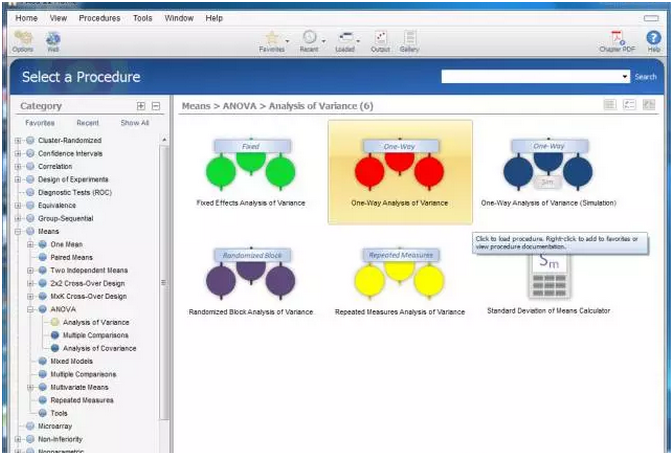Click the Loaded procedures toolbar icon
Image resolution: width=671 pixels, height=453 pixels.
coord(345,38)
